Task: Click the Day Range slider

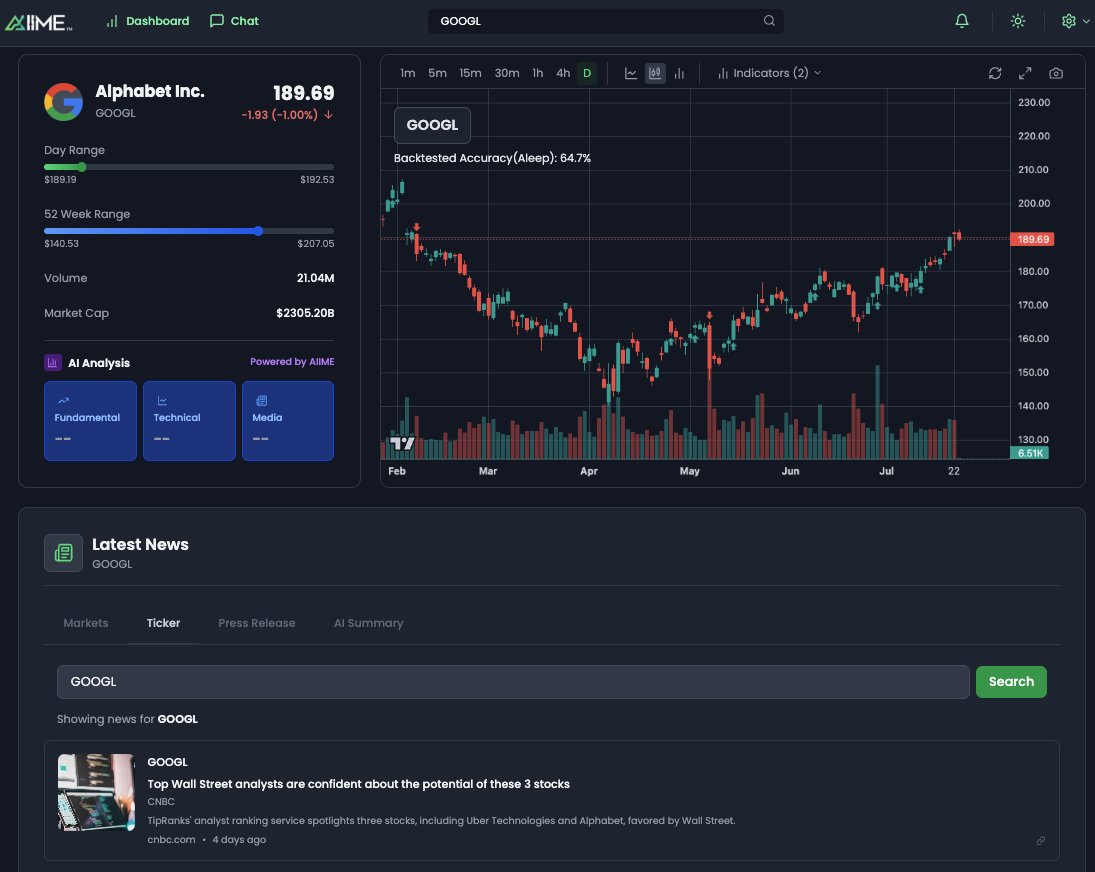Action: coord(189,167)
